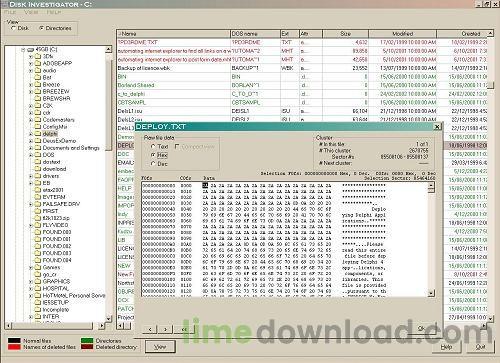Select the 'Backup of licence.wbk' file row
The width and height of the screenshot is (500, 363).
[x=302, y=68]
